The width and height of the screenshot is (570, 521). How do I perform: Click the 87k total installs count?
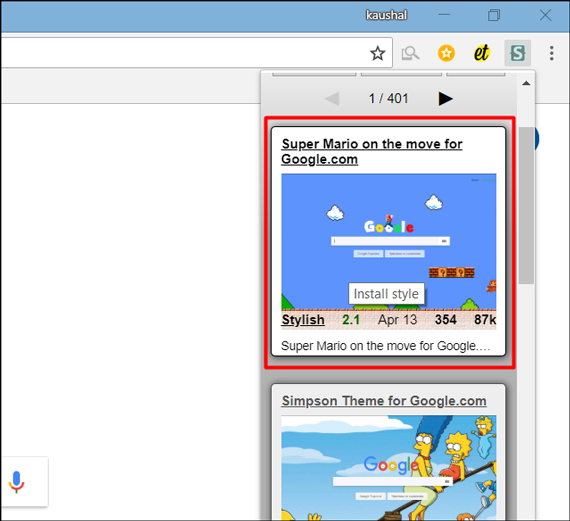pyautogui.click(x=485, y=320)
